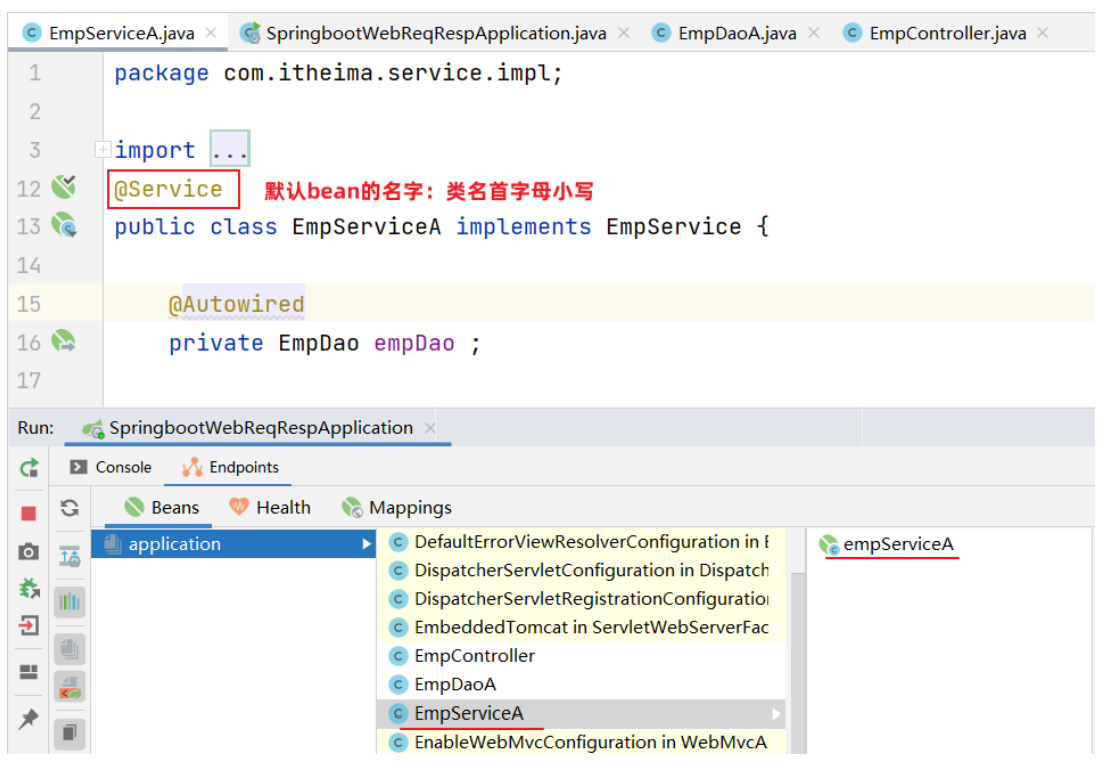This screenshot has width=1102, height=762.
Task: Click the sort beans icon
Action: point(70,557)
